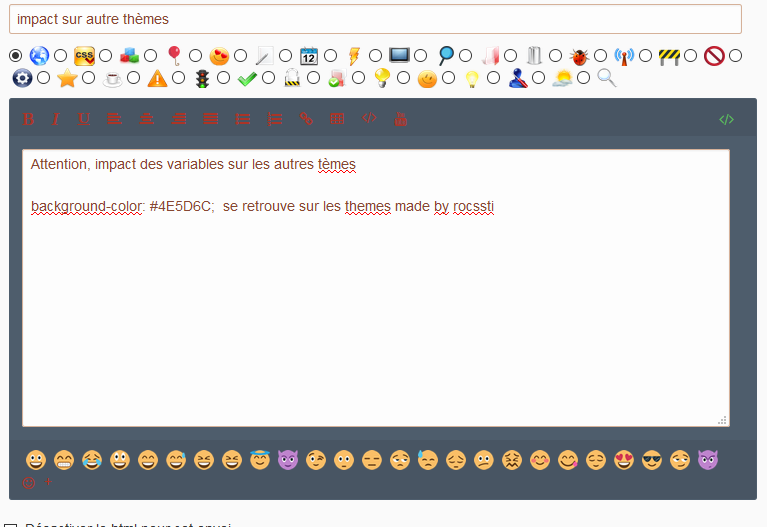Viewport: 767px width, 527px height.
Task: Insert the sunglasses emoji
Action: 652,460
